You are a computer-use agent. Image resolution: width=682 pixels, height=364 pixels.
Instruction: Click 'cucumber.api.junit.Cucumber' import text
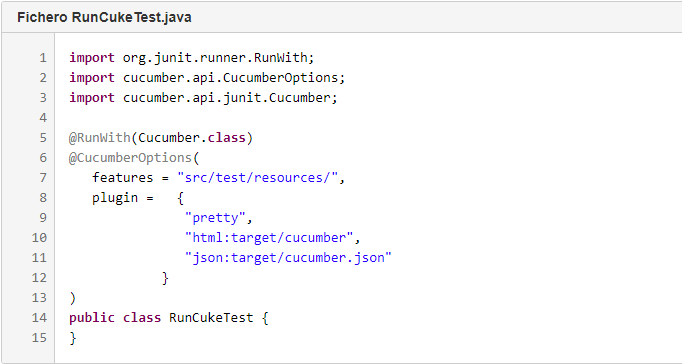[x=226, y=97]
